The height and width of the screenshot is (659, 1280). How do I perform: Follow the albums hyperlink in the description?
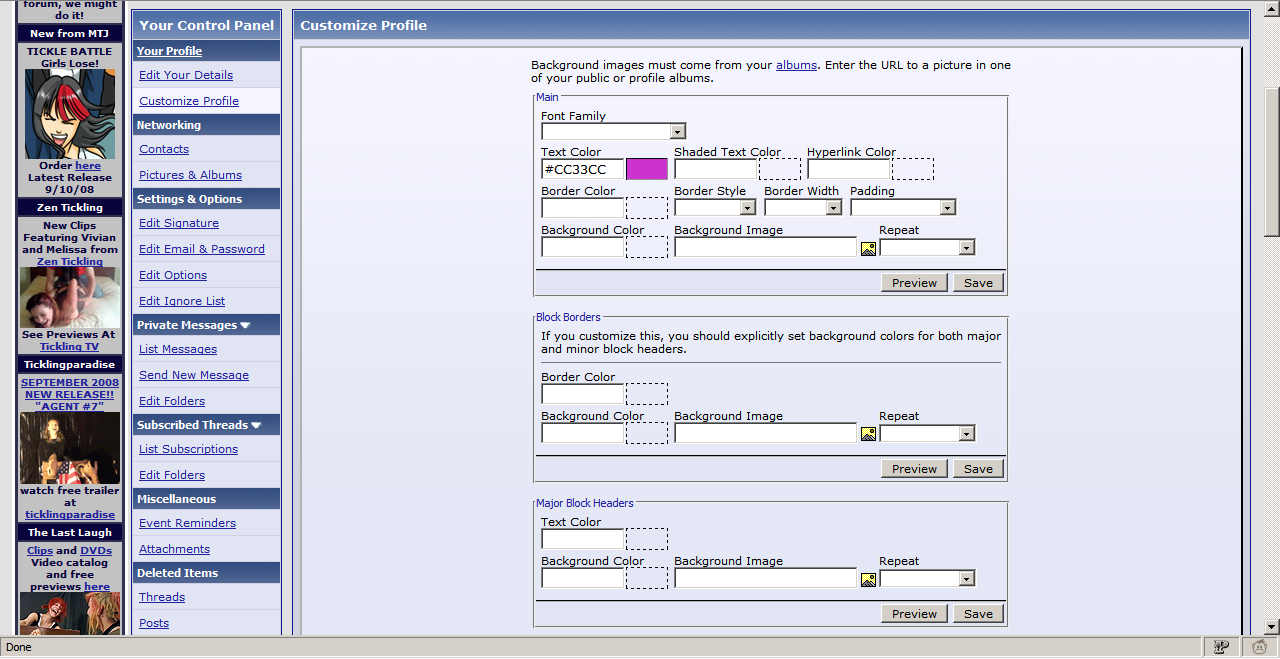click(x=796, y=65)
